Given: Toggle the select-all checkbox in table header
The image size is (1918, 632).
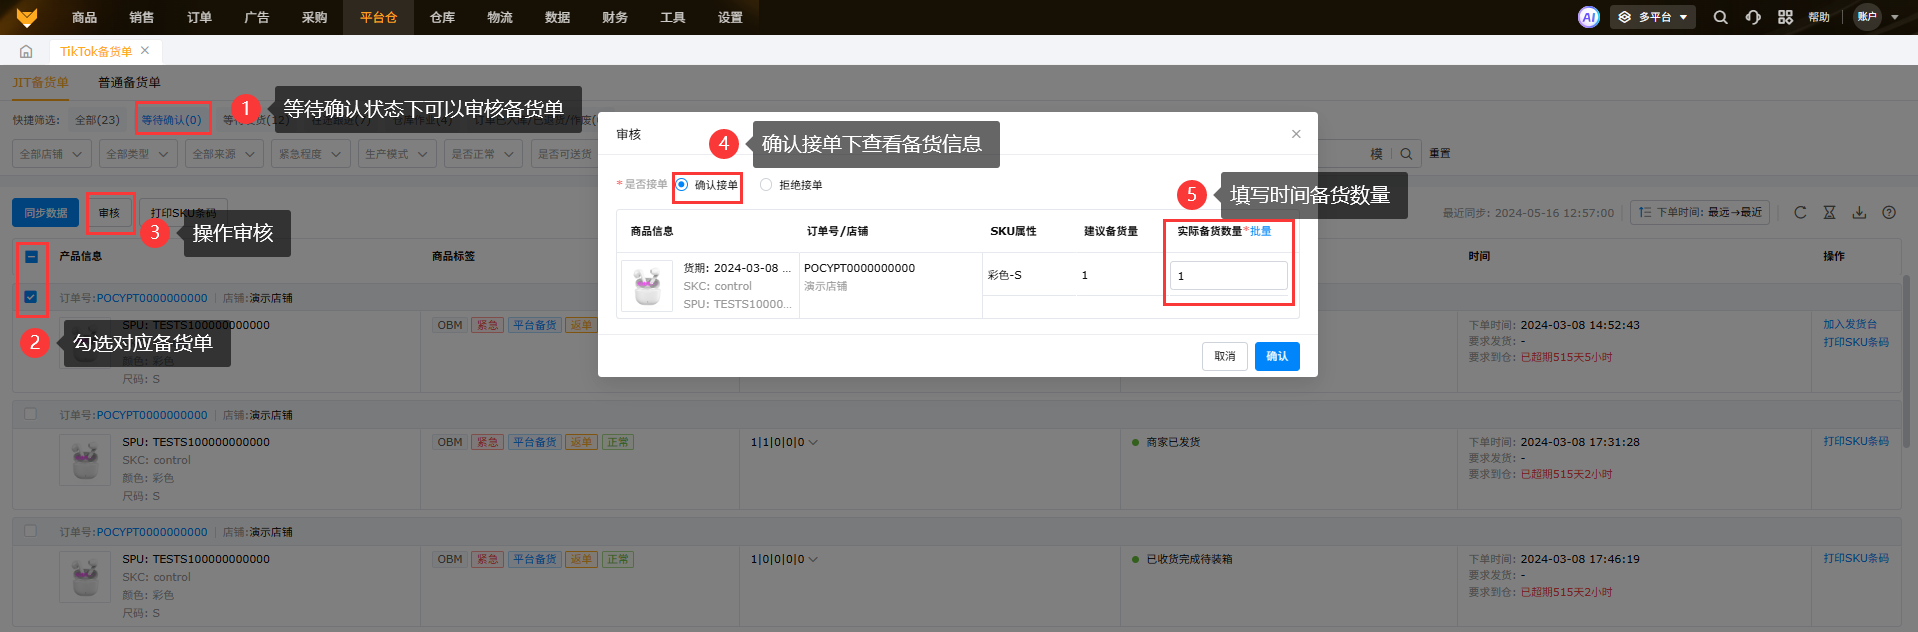Looking at the screenshot, I should pyautogui.click(x=31, y=256).
